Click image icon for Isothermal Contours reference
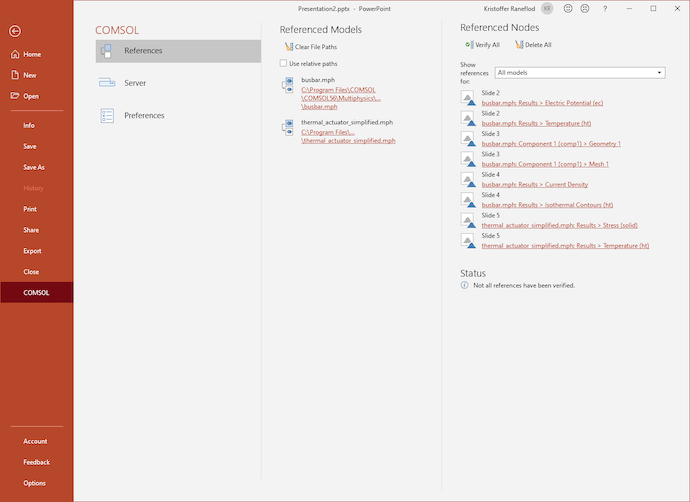The width and height of the screenshot is (690, 502). (468, 200)
